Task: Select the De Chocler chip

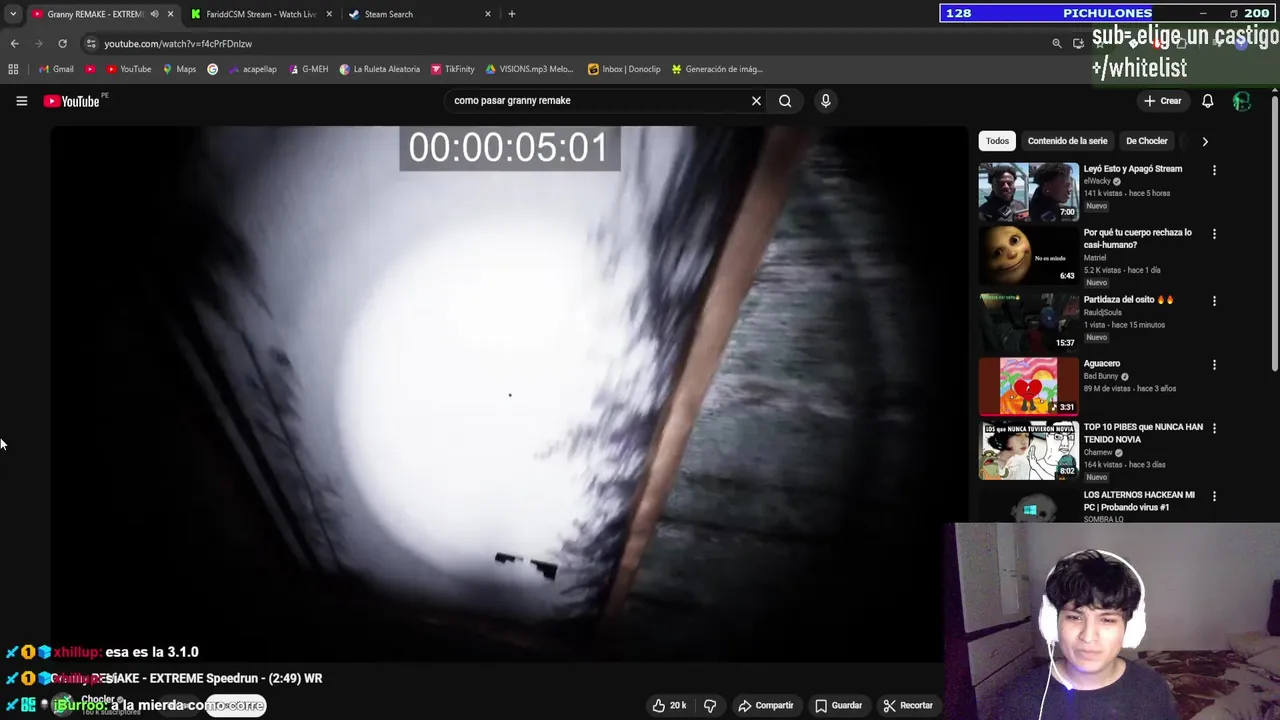Action: [1146, 141]
